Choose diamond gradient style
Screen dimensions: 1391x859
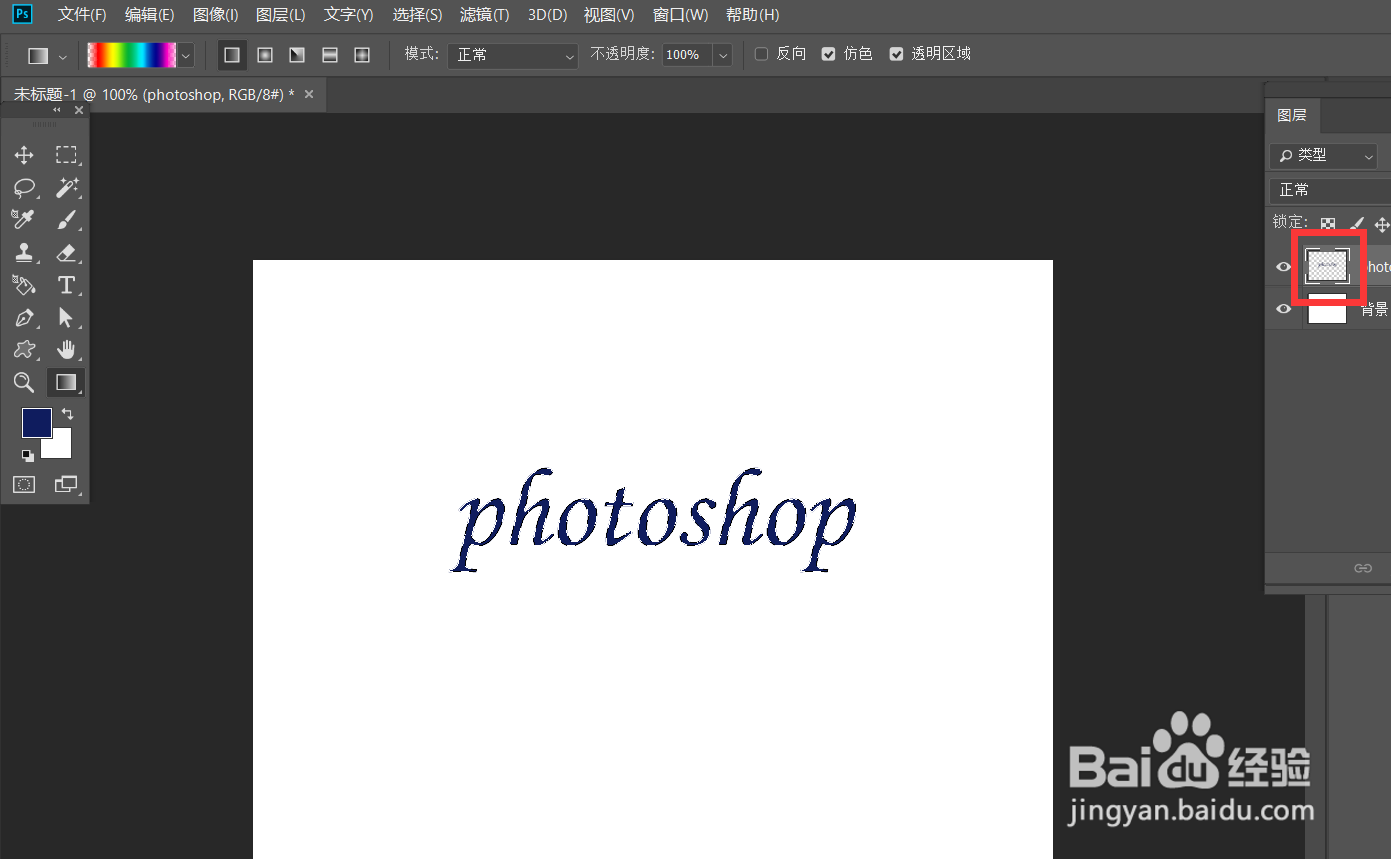tap(362, 55)
